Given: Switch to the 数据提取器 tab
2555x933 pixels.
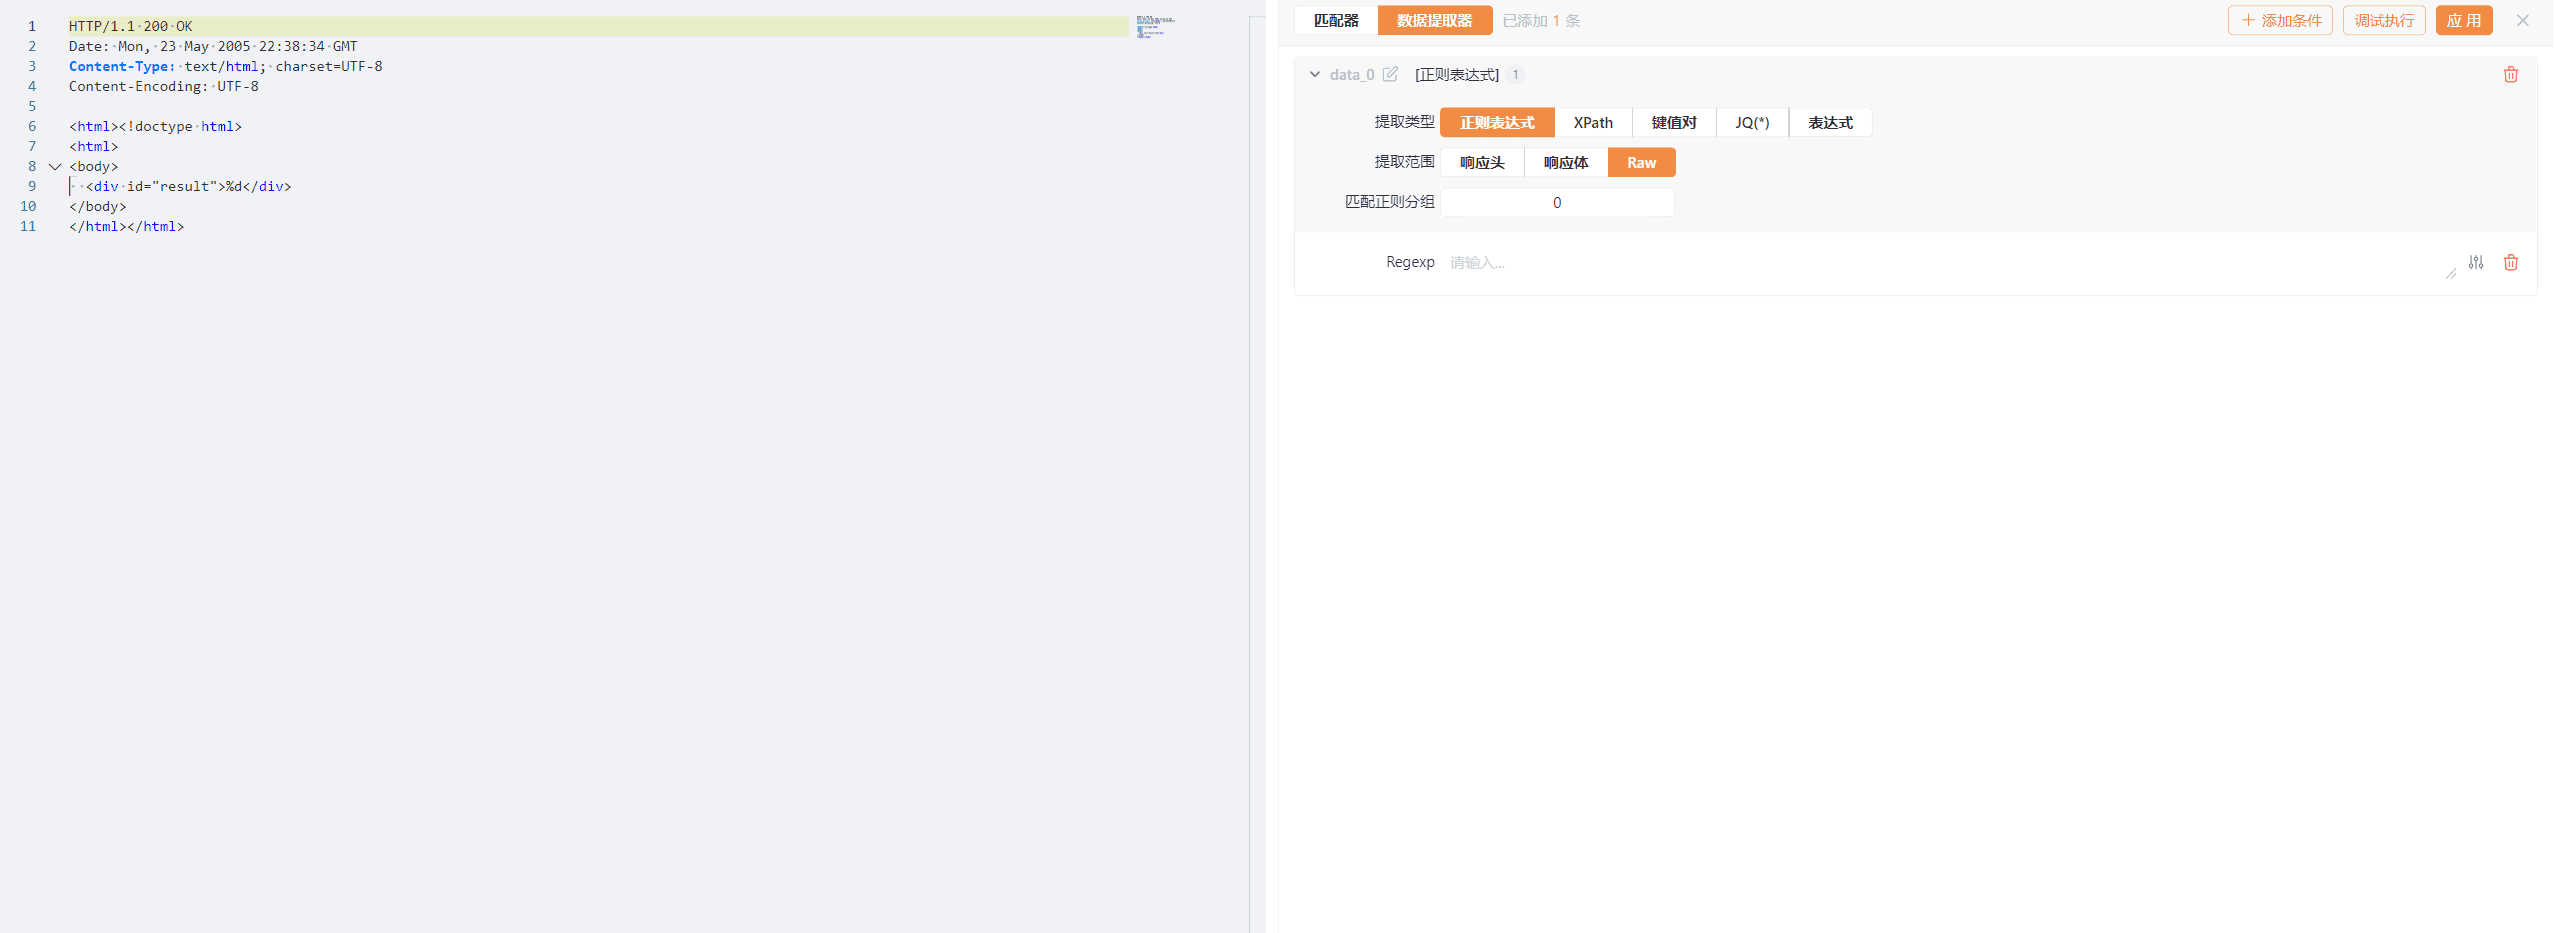Looking at the screenshot, I should tap(1434, 20).
